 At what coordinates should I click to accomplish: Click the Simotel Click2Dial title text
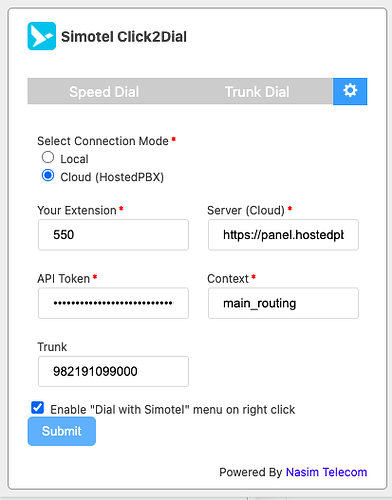click(x=124, y=37)
